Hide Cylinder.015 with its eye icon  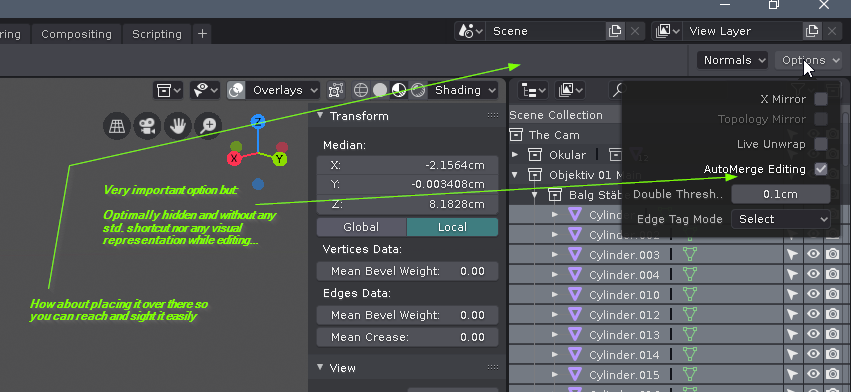tap(812, 375)
